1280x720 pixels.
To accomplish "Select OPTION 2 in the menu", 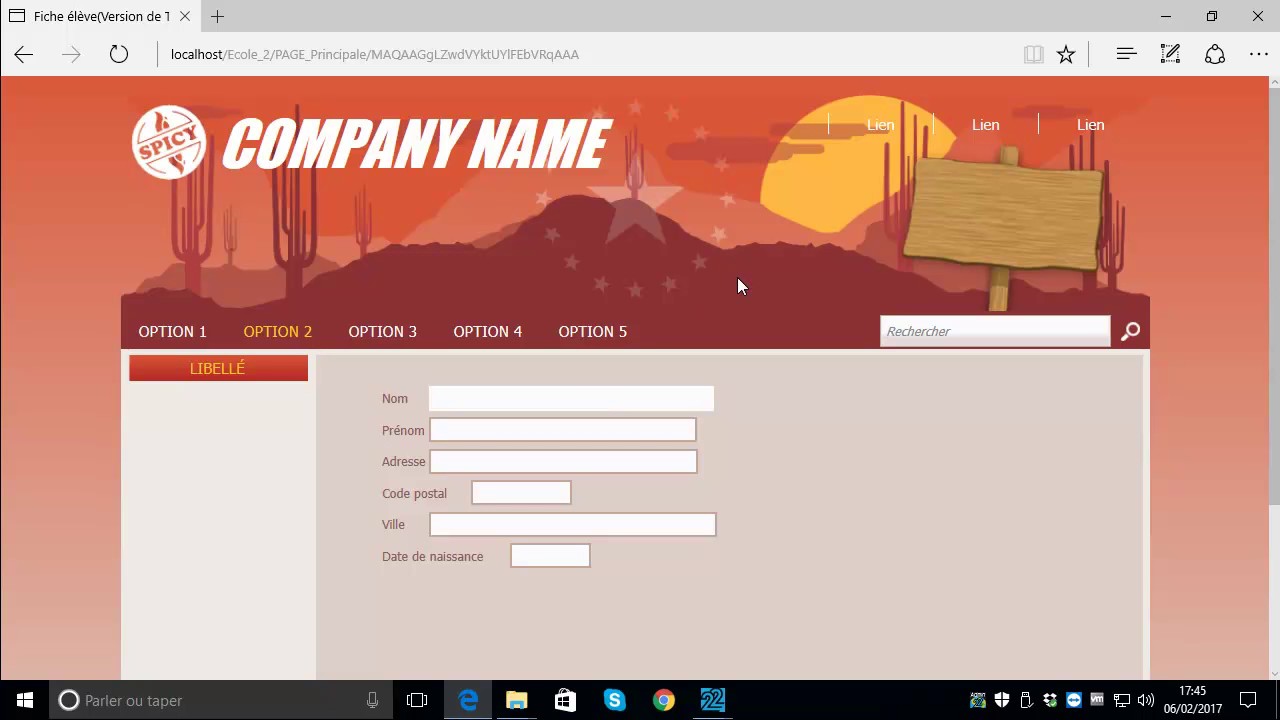I will coord(278,332).
